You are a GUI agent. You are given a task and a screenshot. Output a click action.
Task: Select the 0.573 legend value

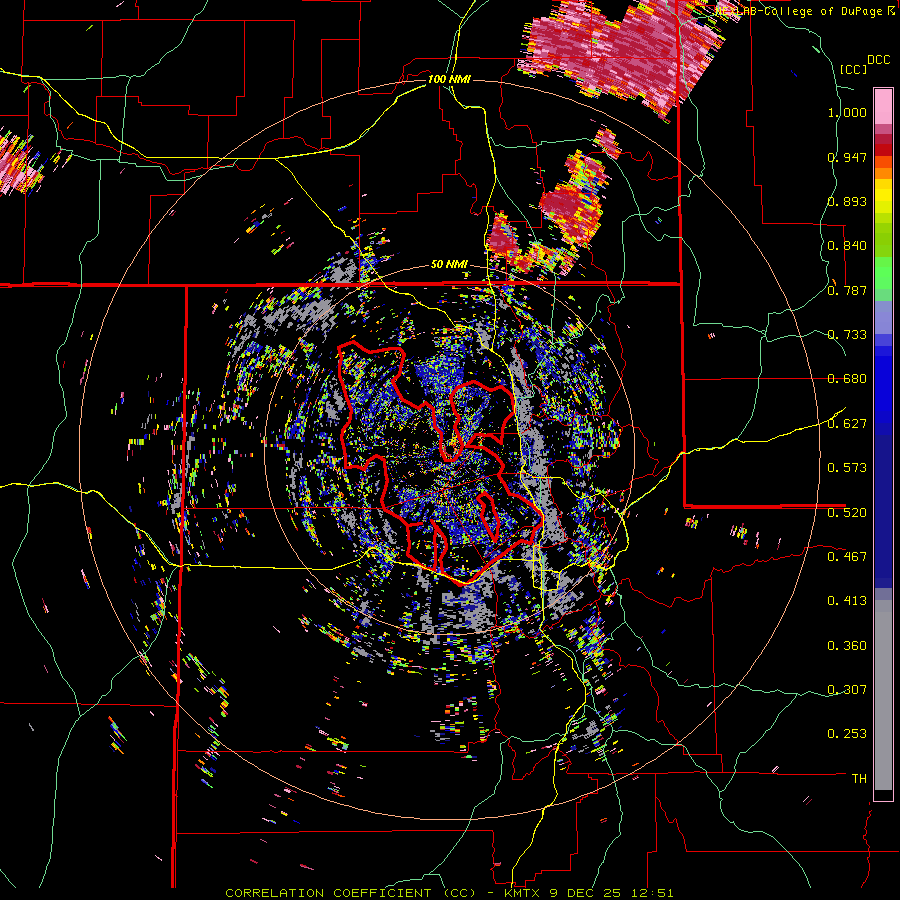point(847,468)
